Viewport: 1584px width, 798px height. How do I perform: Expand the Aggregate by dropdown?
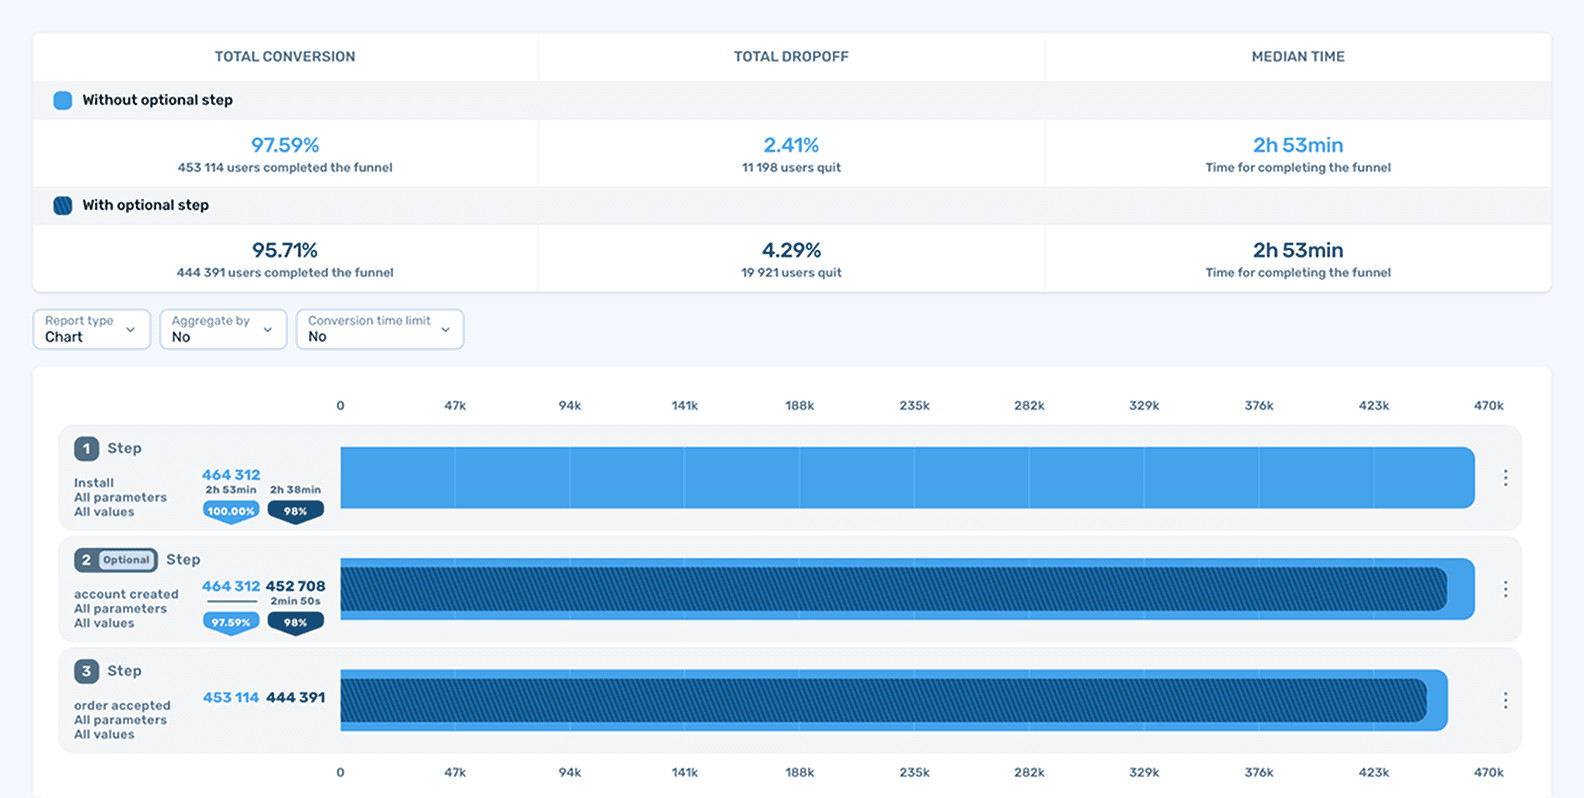223,329
